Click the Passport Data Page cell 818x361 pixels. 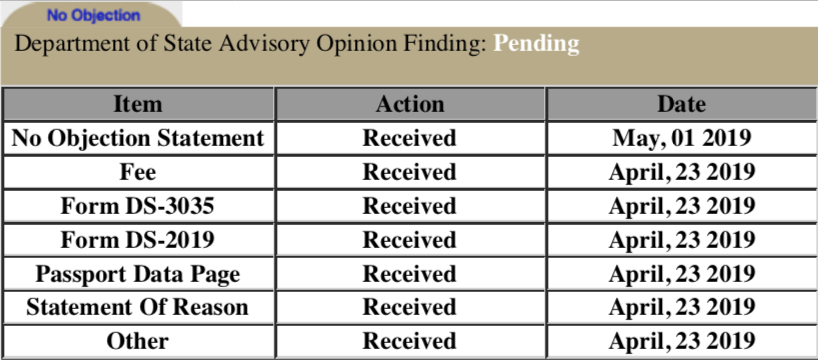tap(138, 274)
